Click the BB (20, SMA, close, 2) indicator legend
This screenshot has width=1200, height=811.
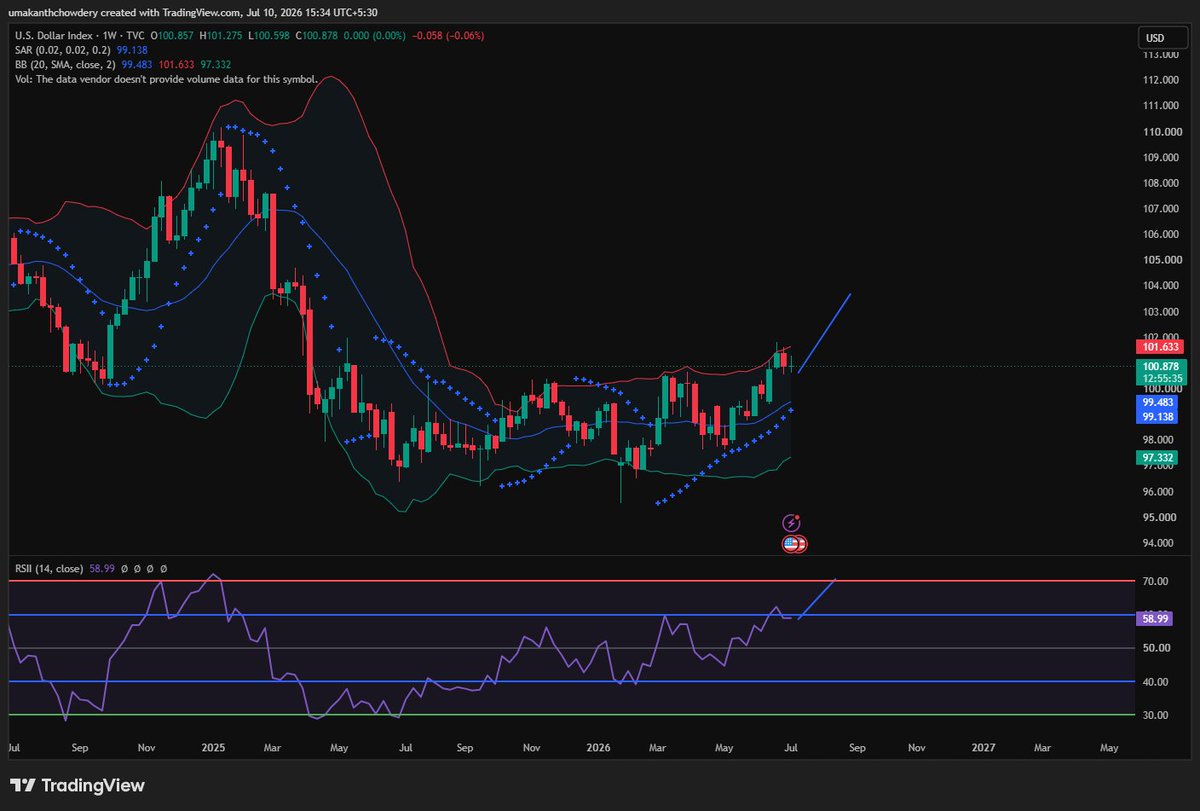coord(66,64)
